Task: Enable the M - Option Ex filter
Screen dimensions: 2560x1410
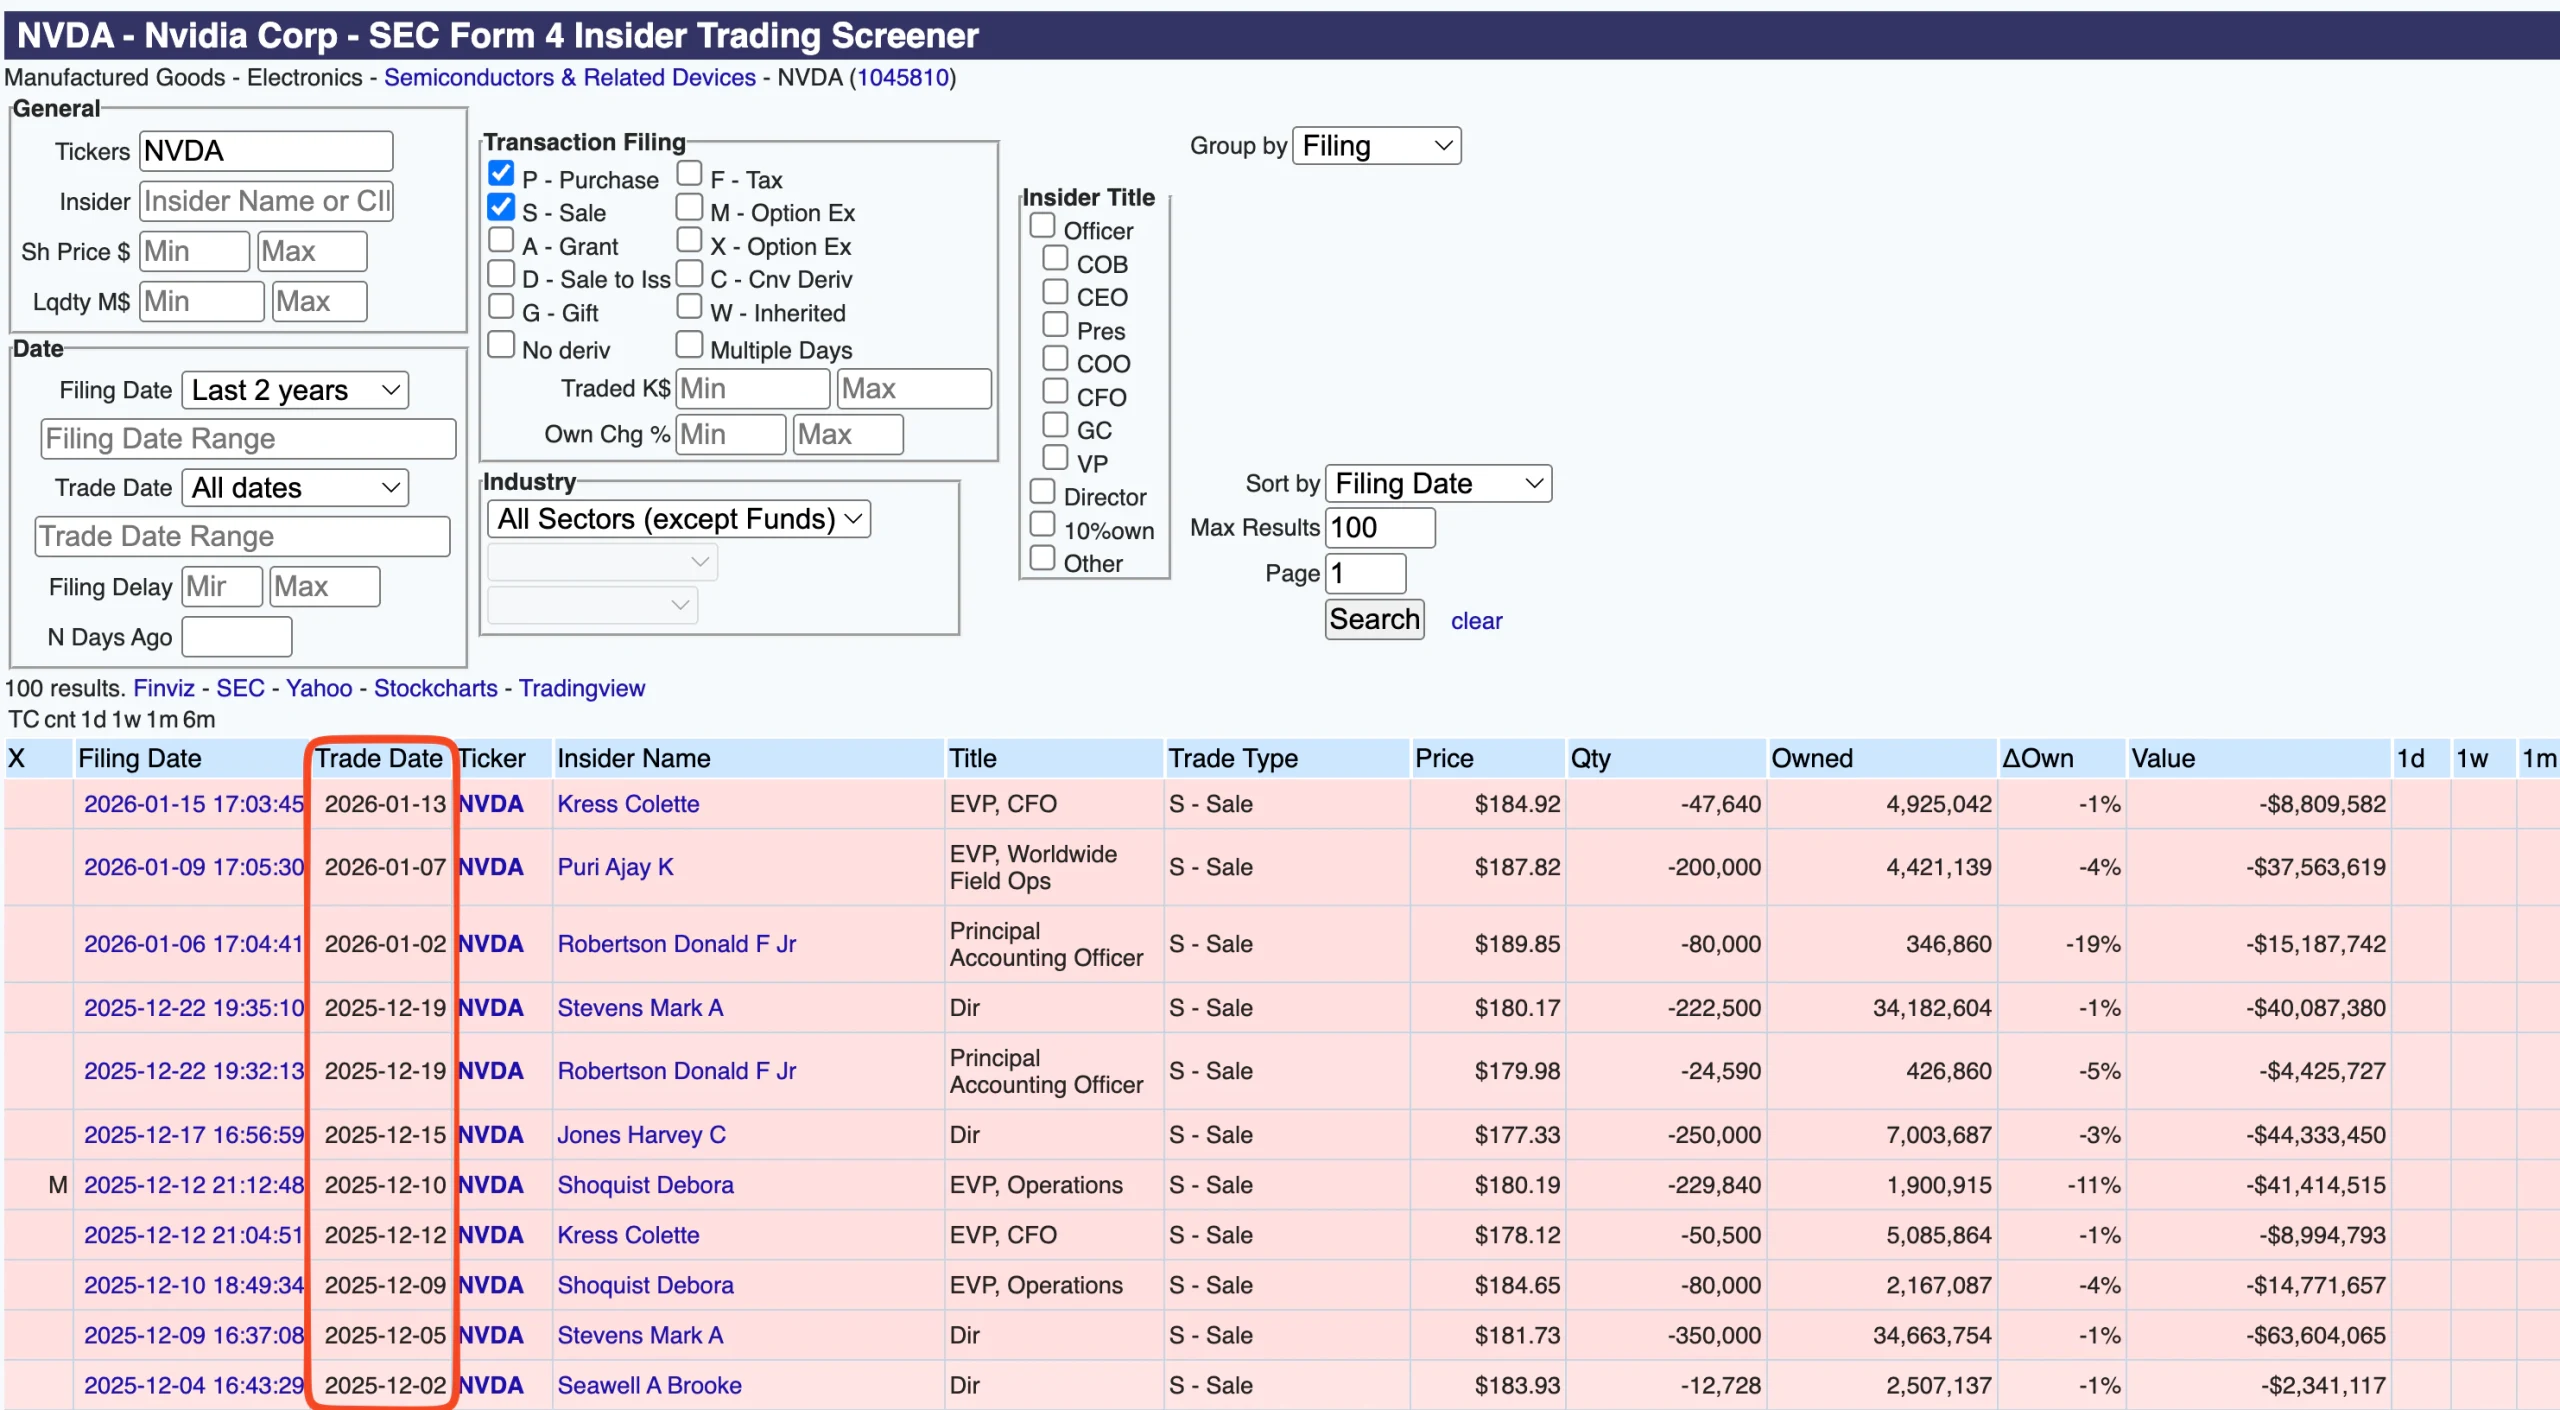Action: pos(689,206)
